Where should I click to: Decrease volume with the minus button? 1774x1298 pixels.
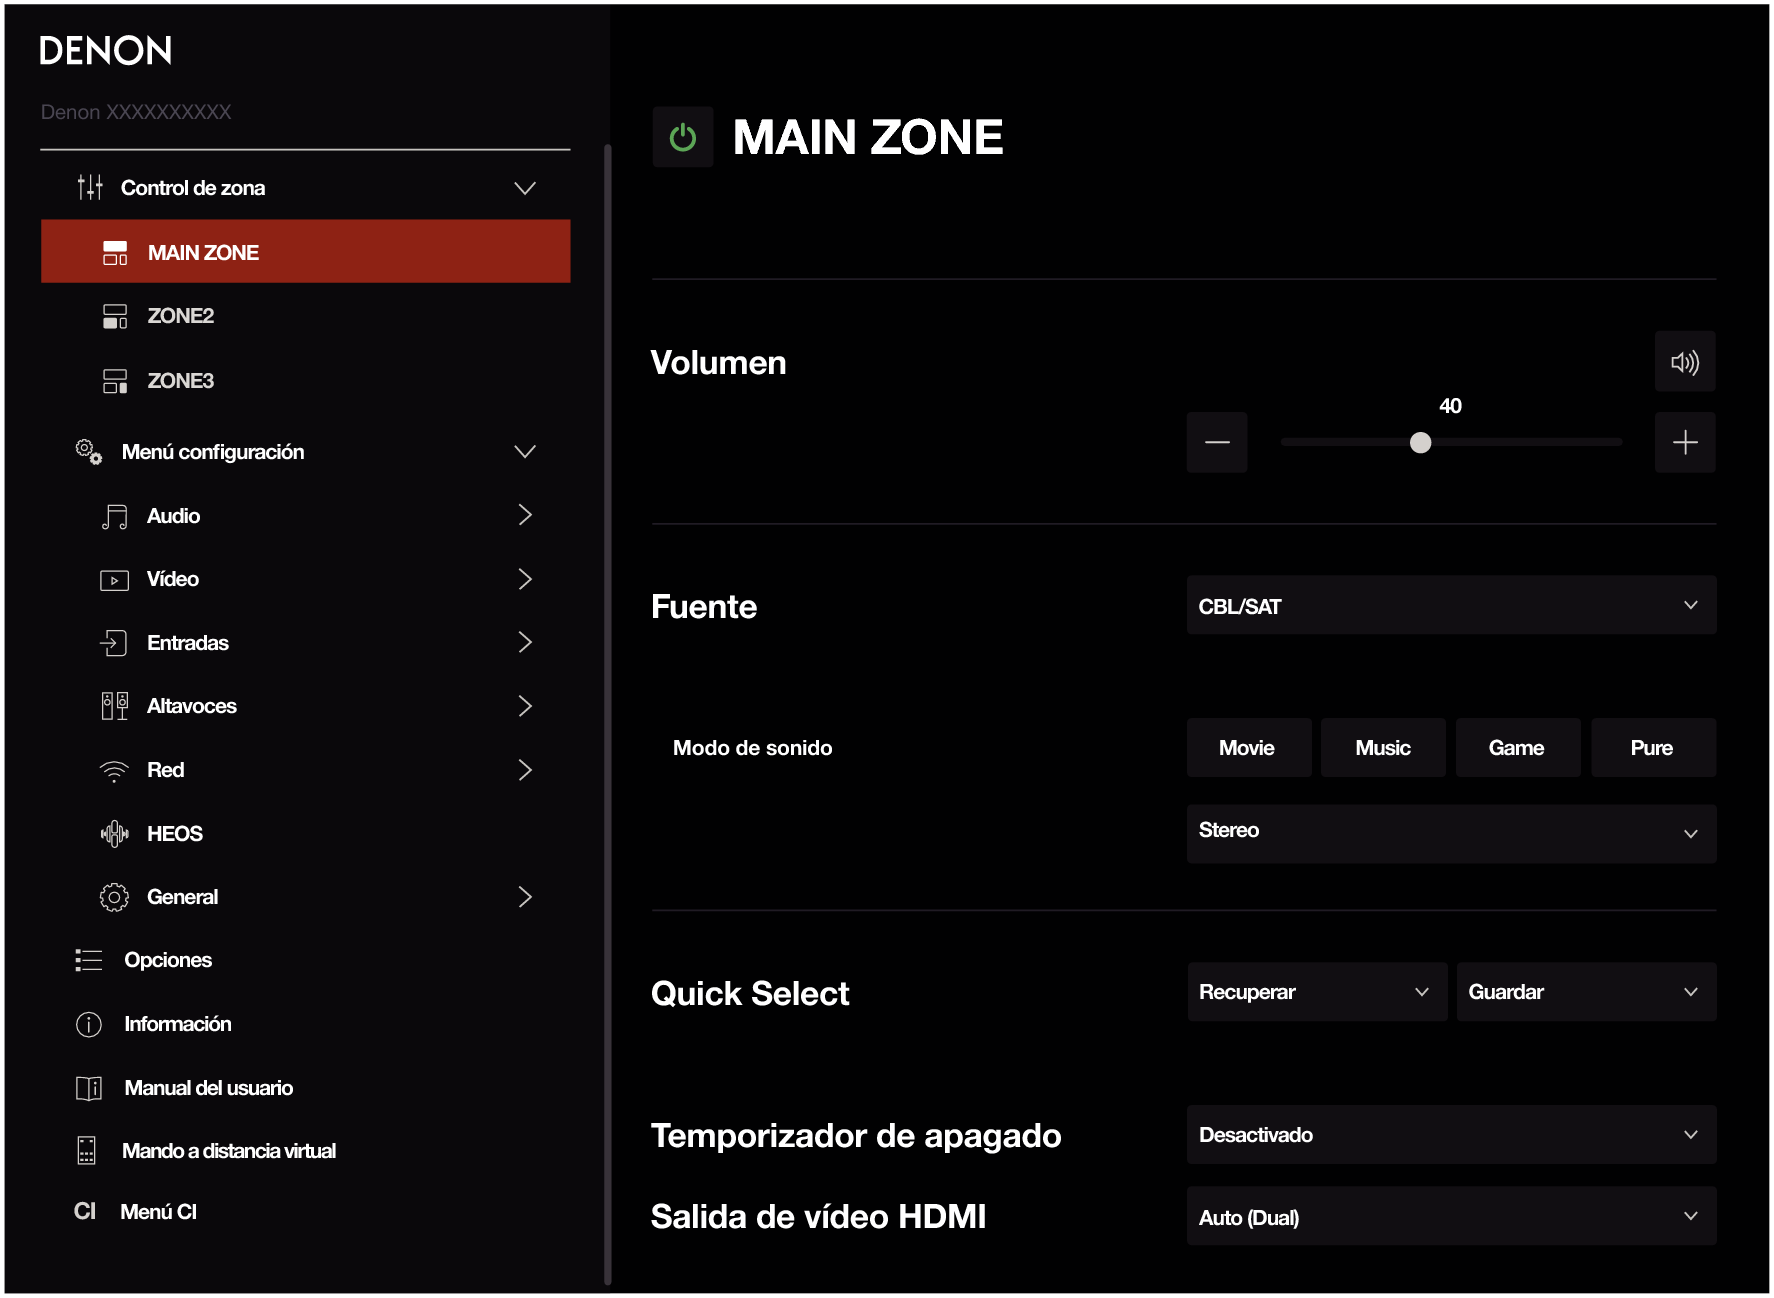click(x=1217, y=442)
